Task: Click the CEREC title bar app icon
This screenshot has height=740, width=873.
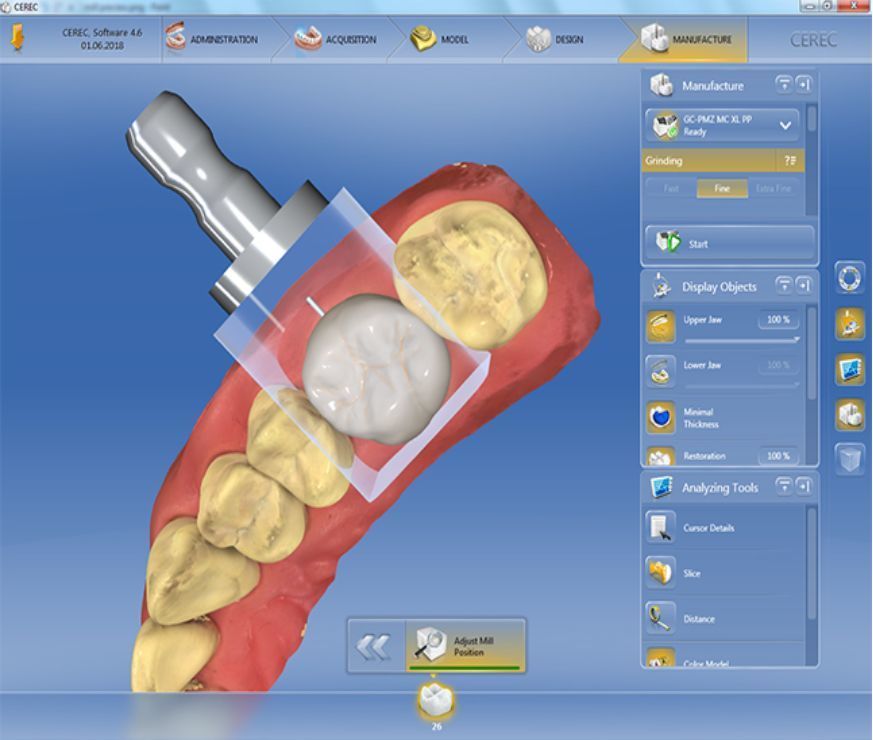Action: coord(6,7)
